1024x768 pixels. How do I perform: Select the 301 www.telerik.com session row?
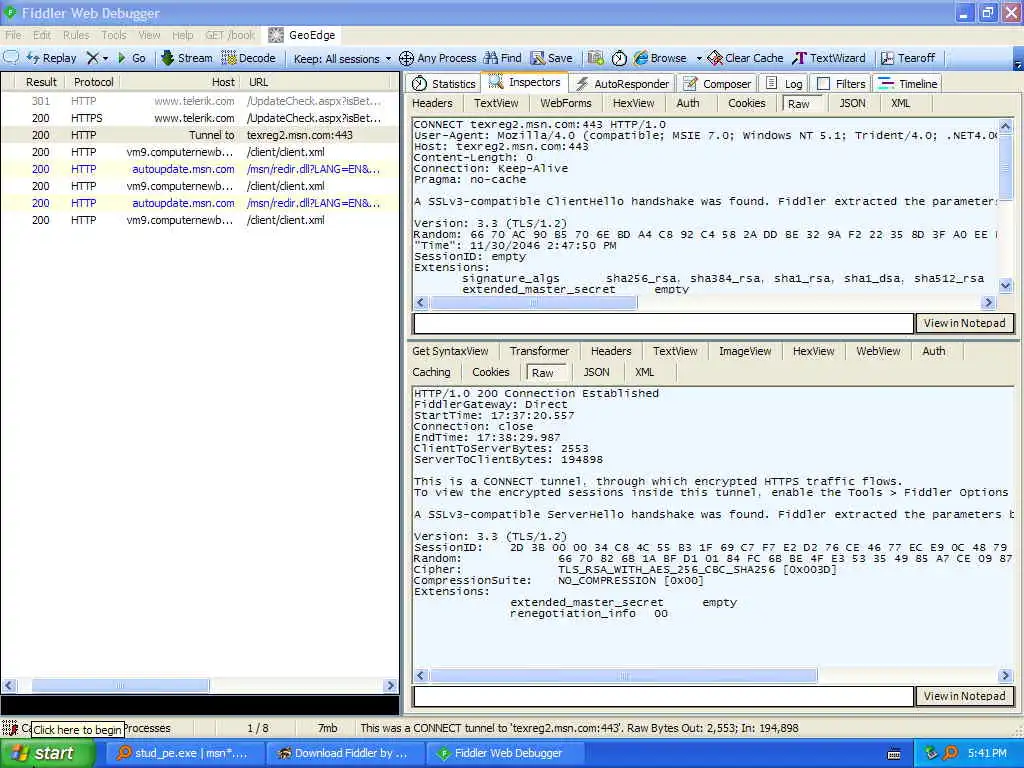pos(200,101)
